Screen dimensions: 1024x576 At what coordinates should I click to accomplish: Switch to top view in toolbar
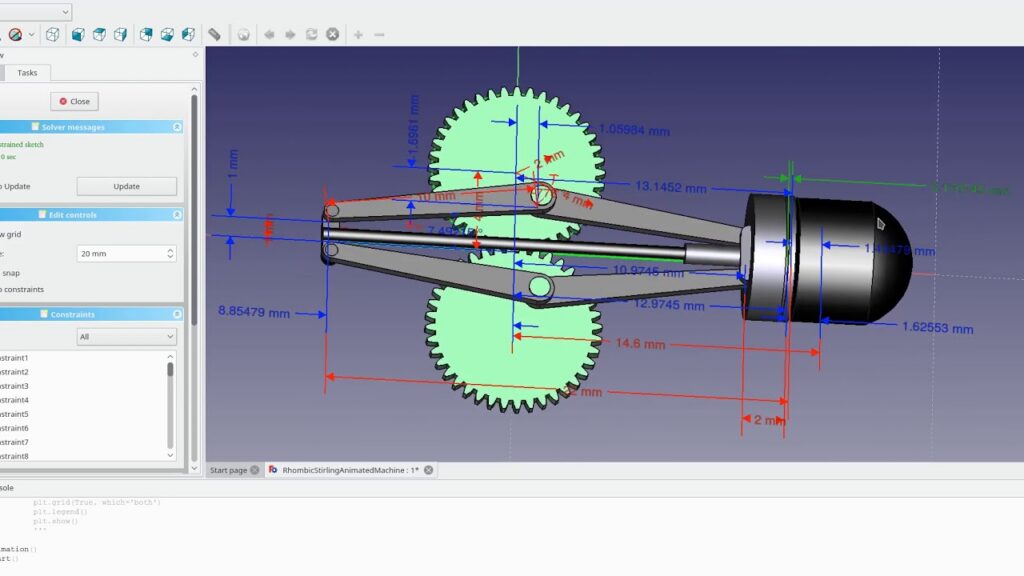[x=99, y=34]
